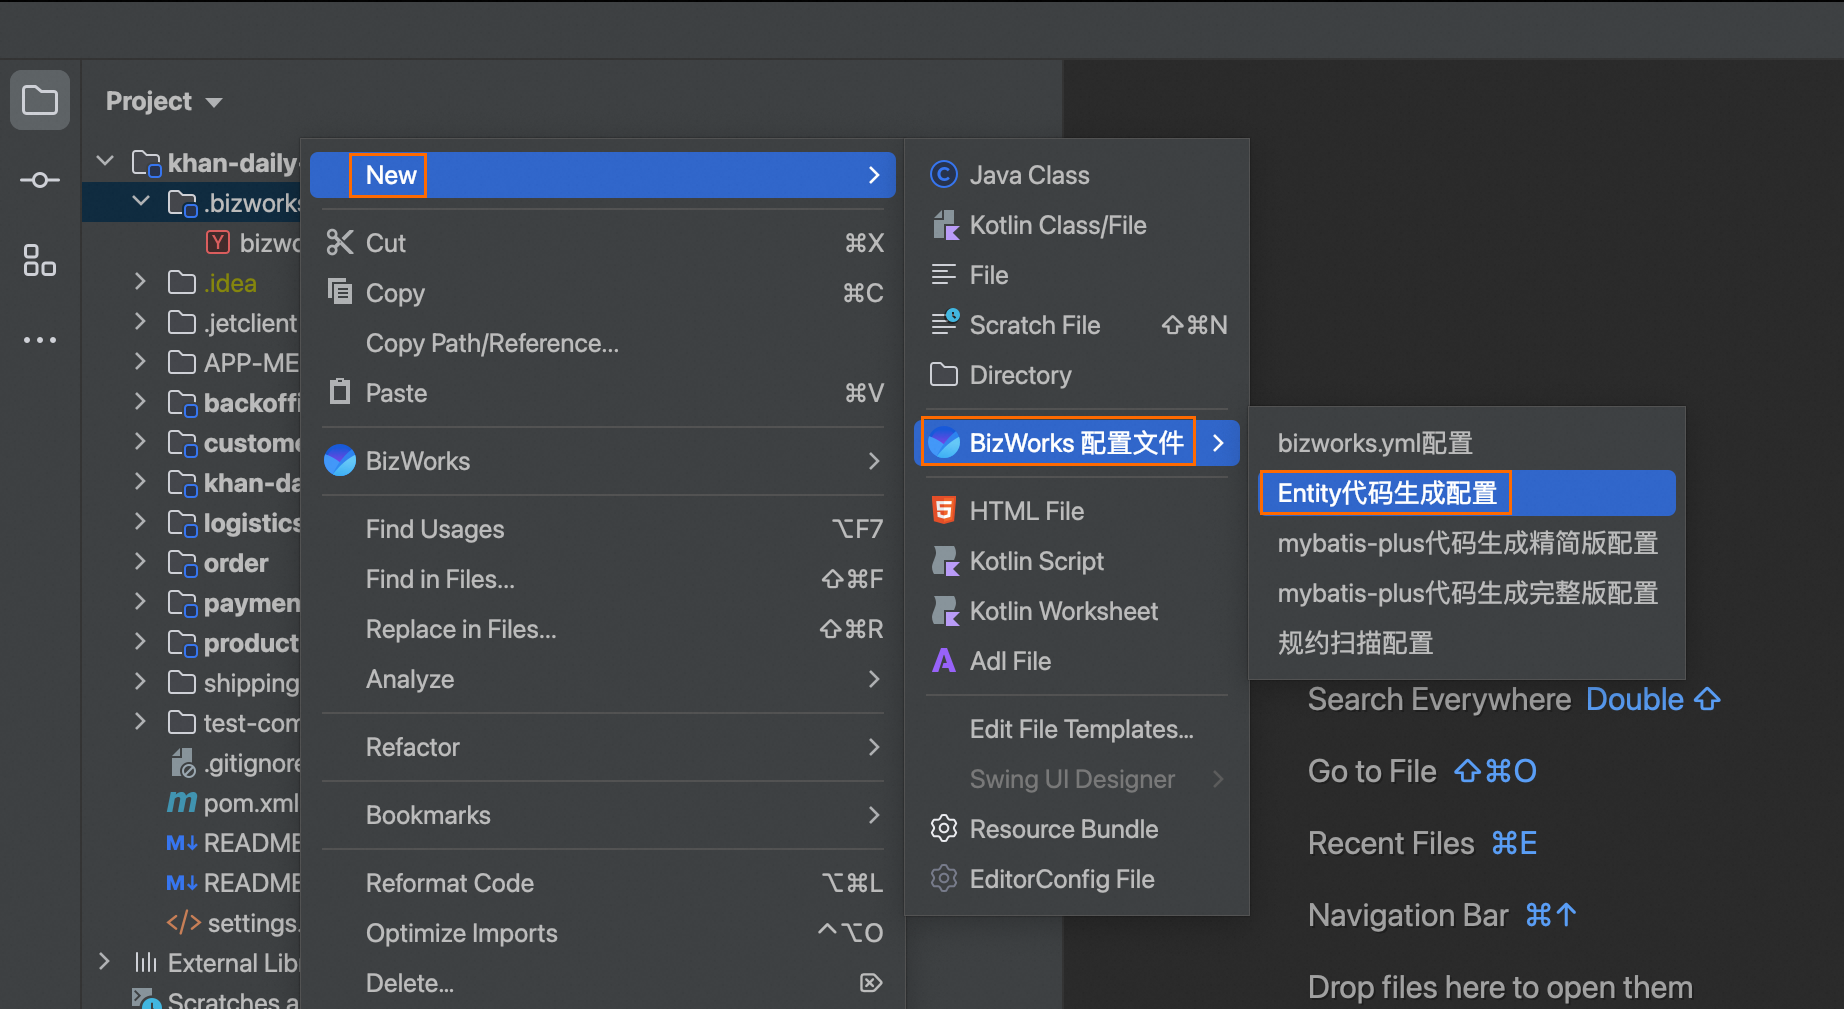Select Reformat Code
1844x1009 pixels.
tap(603, 883)
